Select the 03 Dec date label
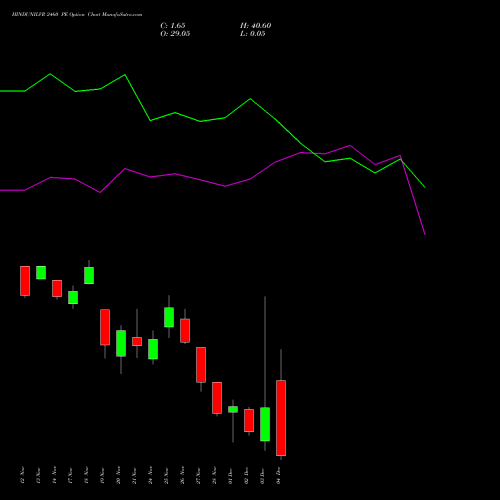The image size is (500, 500). point(262,475)
